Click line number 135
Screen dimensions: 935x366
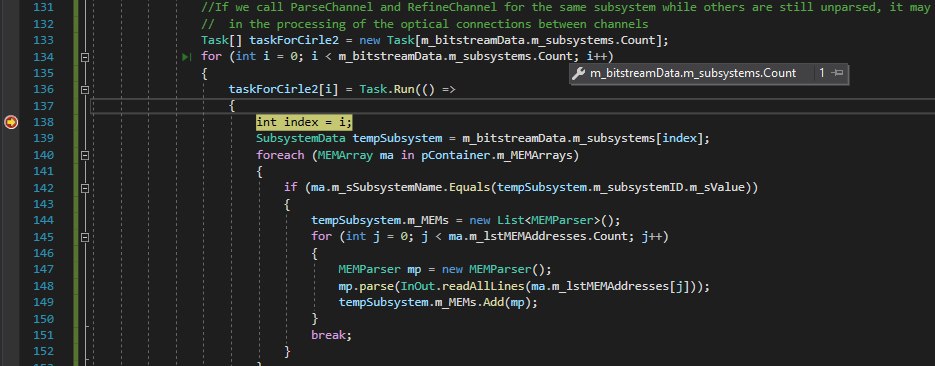tap(44, 73)
